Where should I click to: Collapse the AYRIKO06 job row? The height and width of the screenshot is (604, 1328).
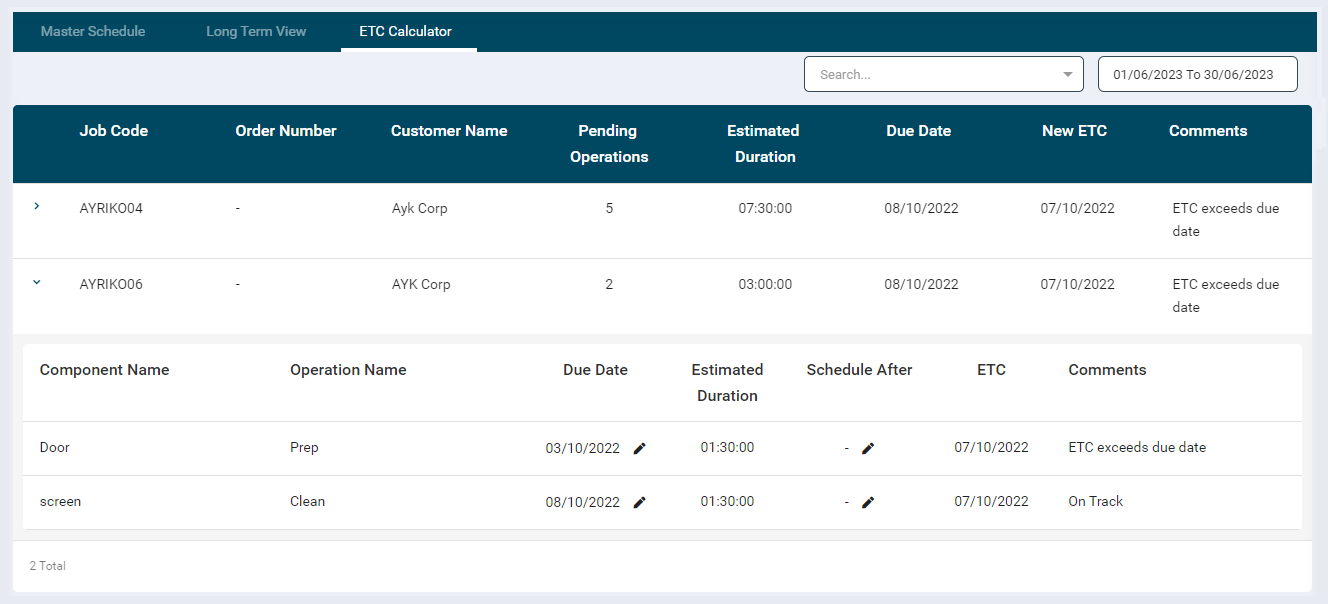[37, 283]
